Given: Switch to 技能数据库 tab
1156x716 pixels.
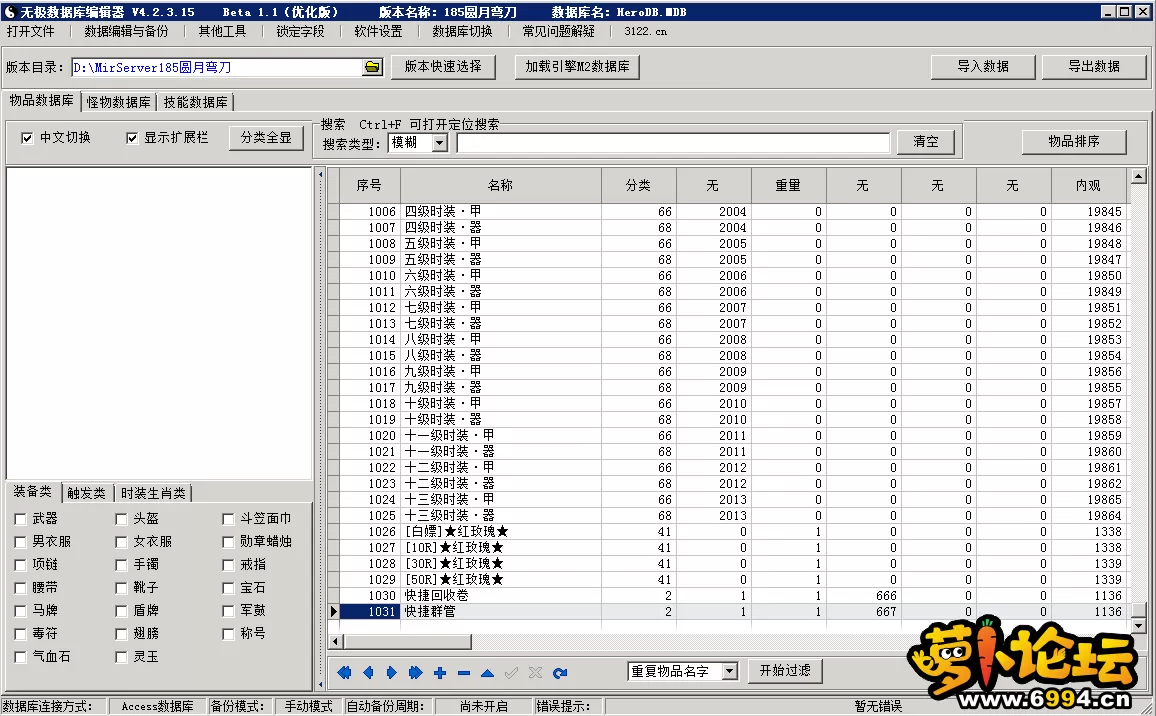Looking at the screenshot, I should [x=195, y=102].
